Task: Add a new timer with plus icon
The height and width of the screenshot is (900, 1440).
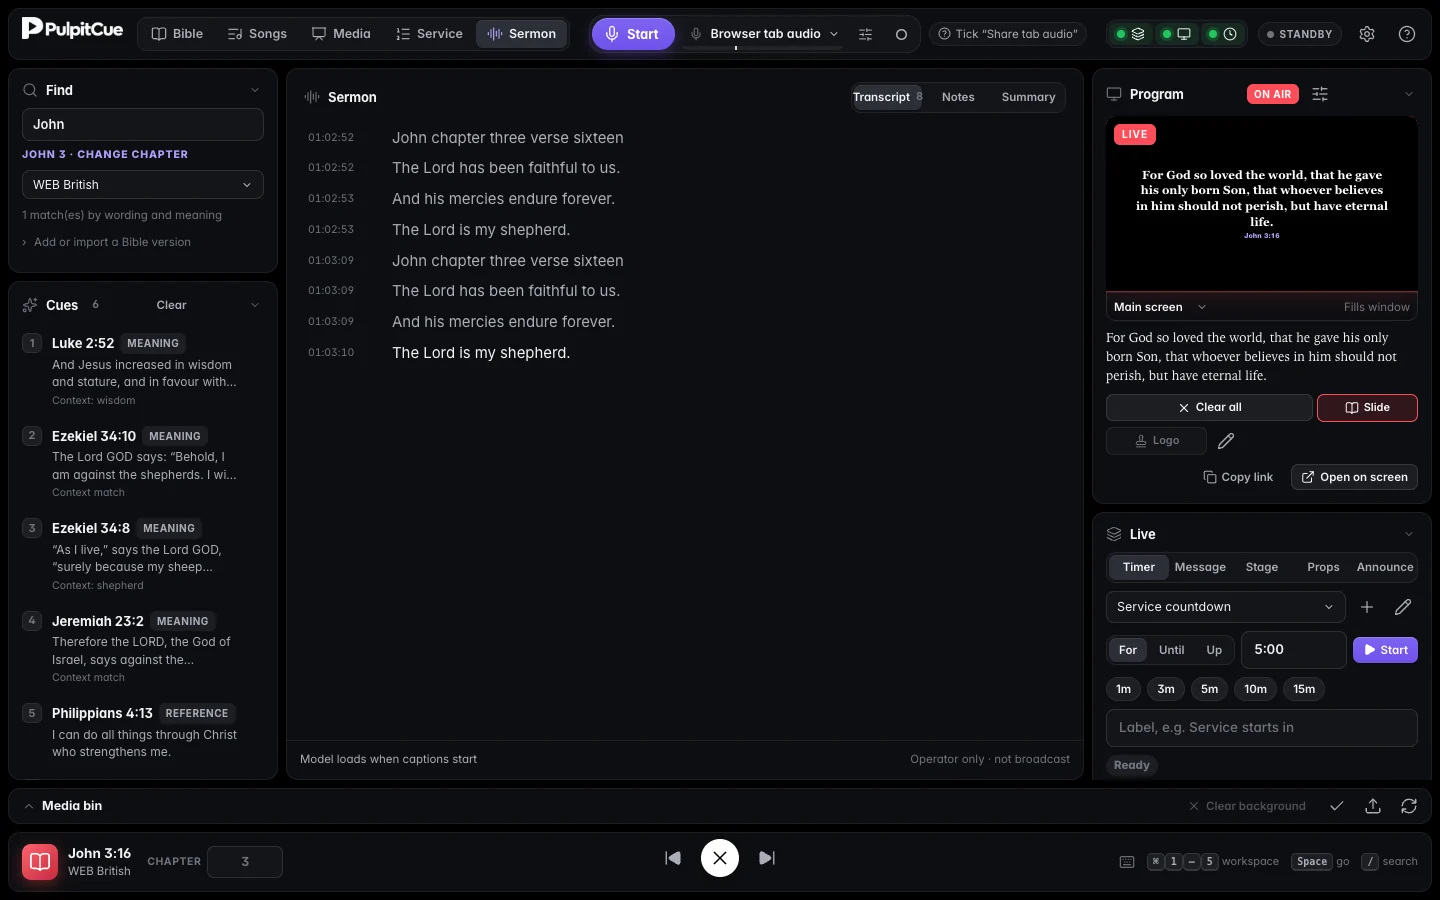Action: tap(1367, 607)
